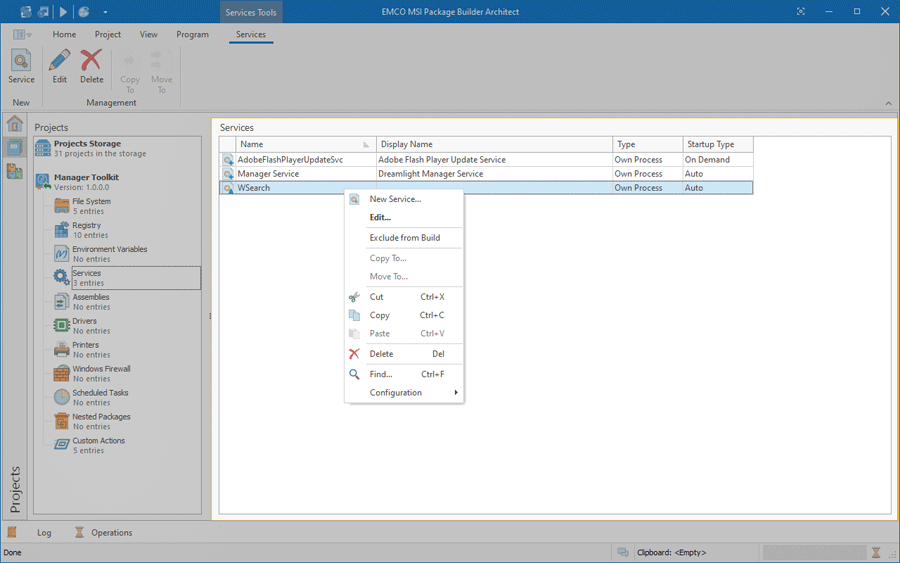This screenshot has width=900, height=563.
Task: Open the application menu button dropdown
Action: (22, 34)
